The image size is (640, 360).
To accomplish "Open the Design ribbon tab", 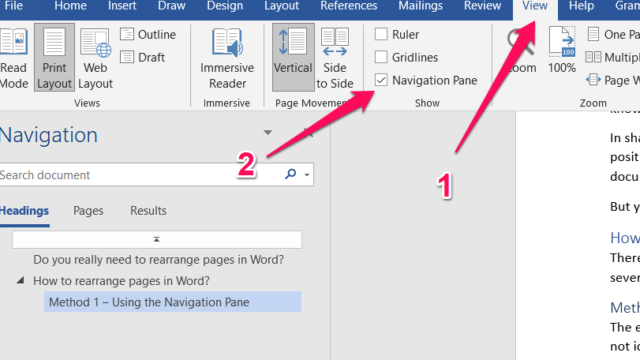I will tap(224, 6).
